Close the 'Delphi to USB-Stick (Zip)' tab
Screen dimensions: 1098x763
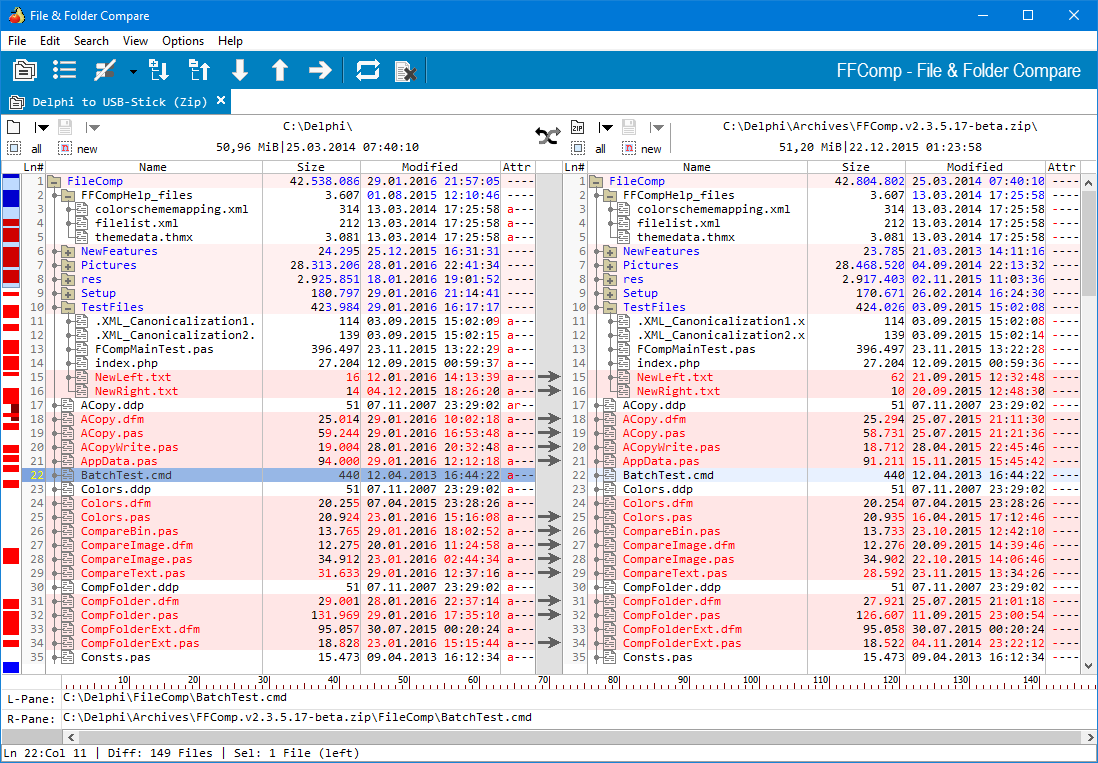tap(221, 101)
